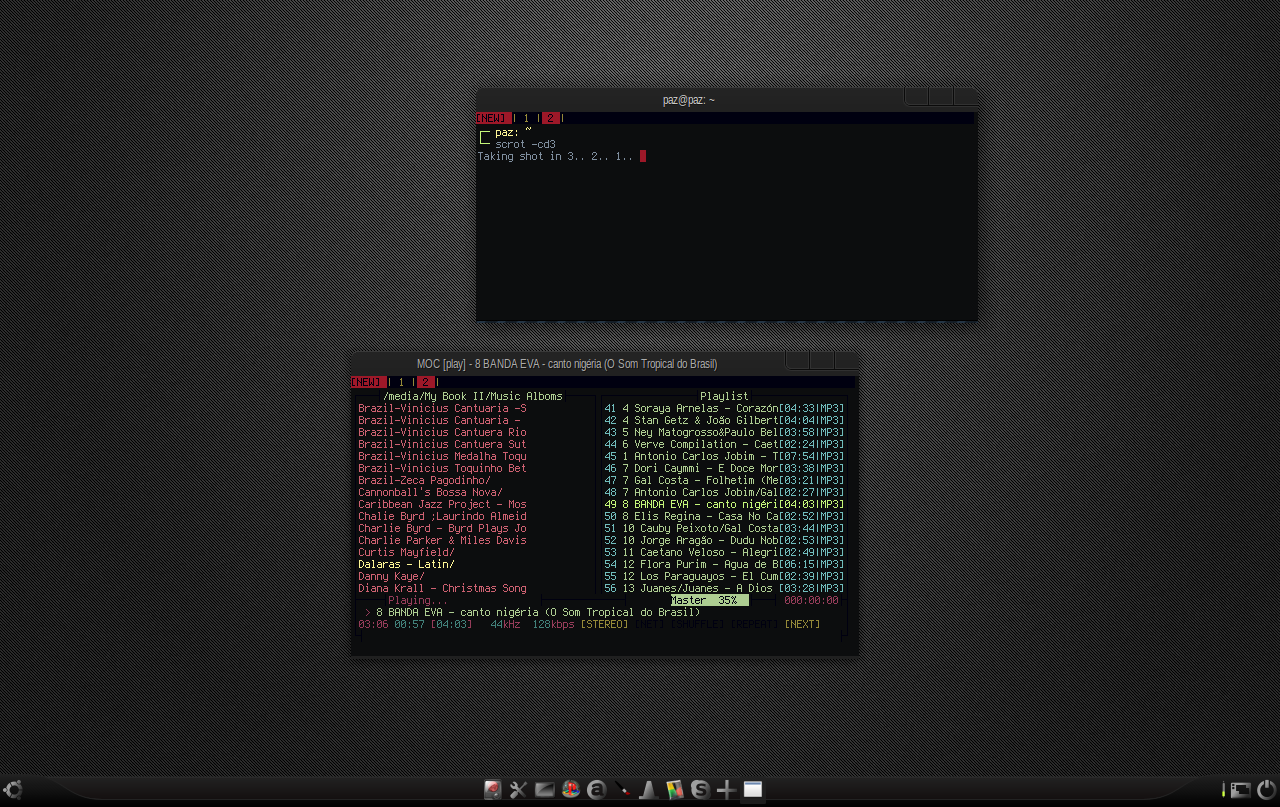
Task: Open the colorful globe dock icon
Action: click(570, 790)
